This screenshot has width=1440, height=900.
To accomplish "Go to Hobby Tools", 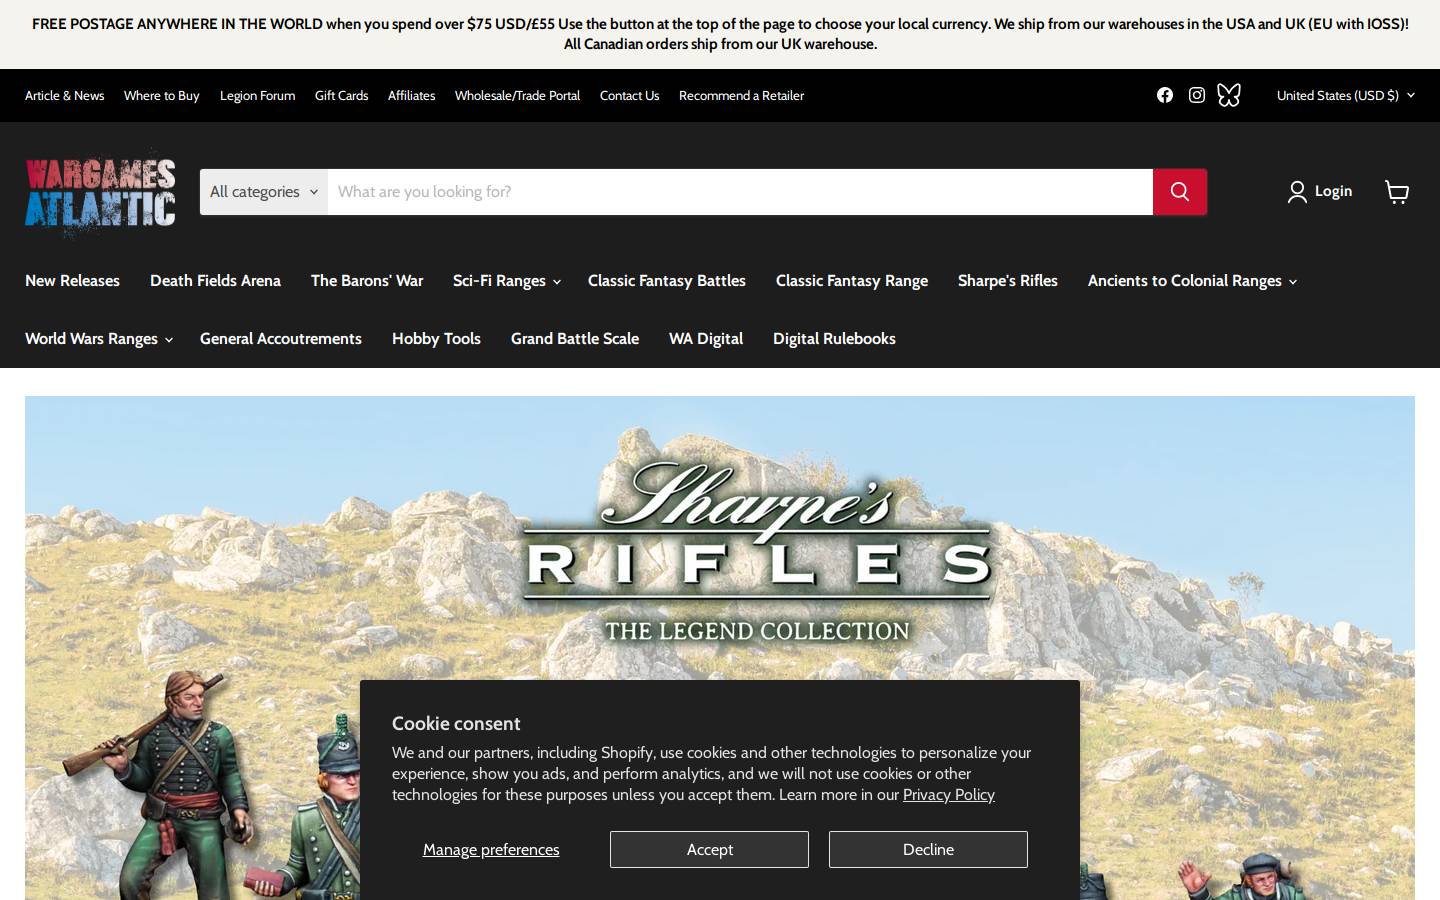I will (436, 339).
